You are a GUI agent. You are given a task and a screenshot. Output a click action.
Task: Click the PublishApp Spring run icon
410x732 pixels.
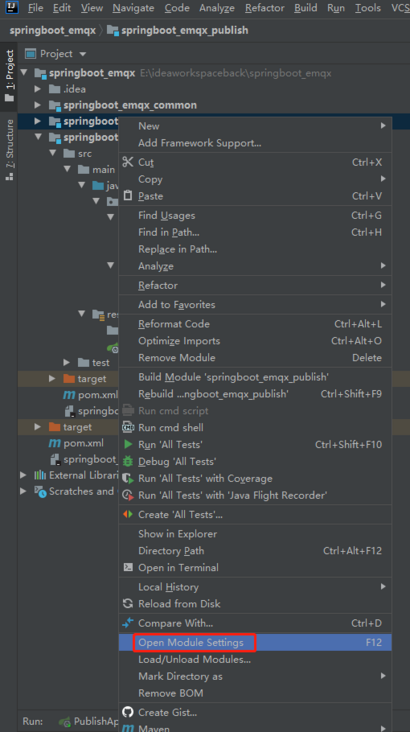(x=64, y=722)
